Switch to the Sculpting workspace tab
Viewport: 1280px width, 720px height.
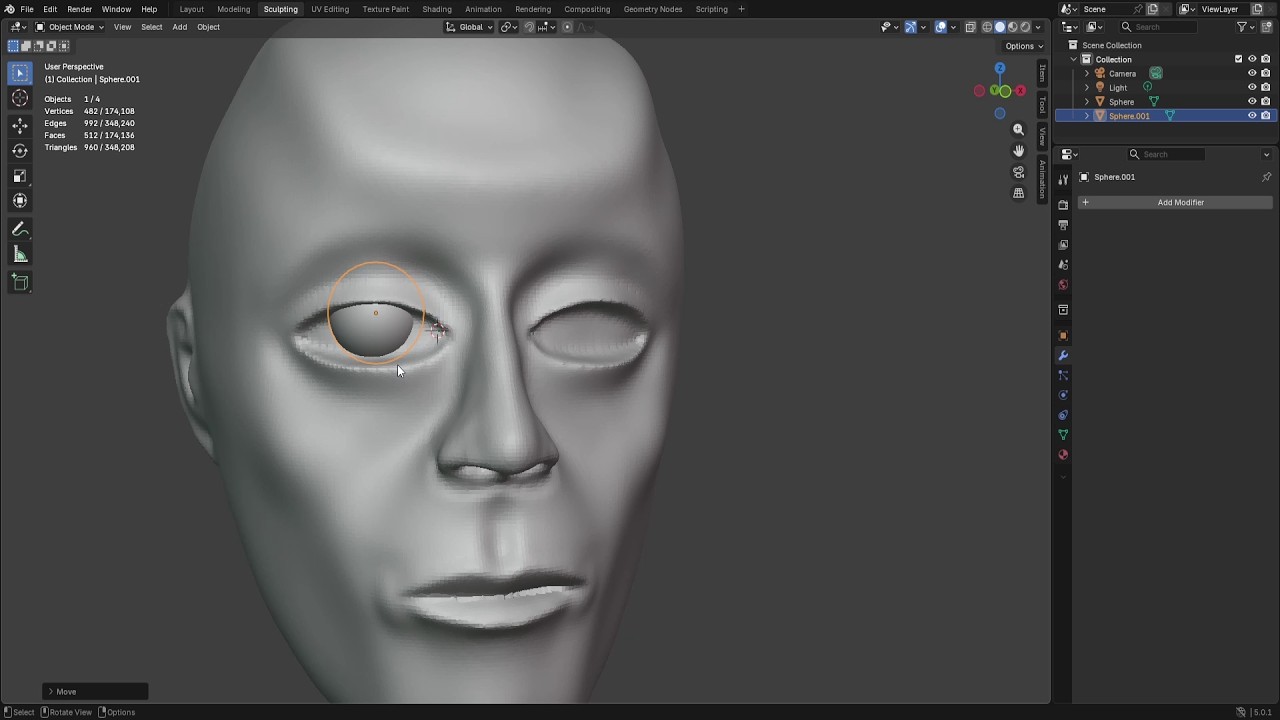280,9
